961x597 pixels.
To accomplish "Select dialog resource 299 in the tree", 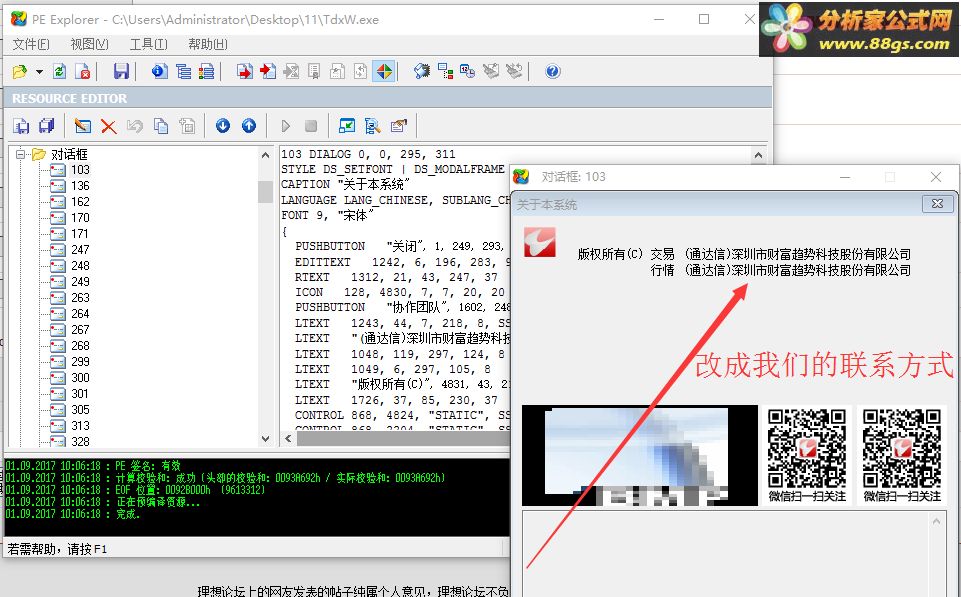I will (x=80, y=362).
